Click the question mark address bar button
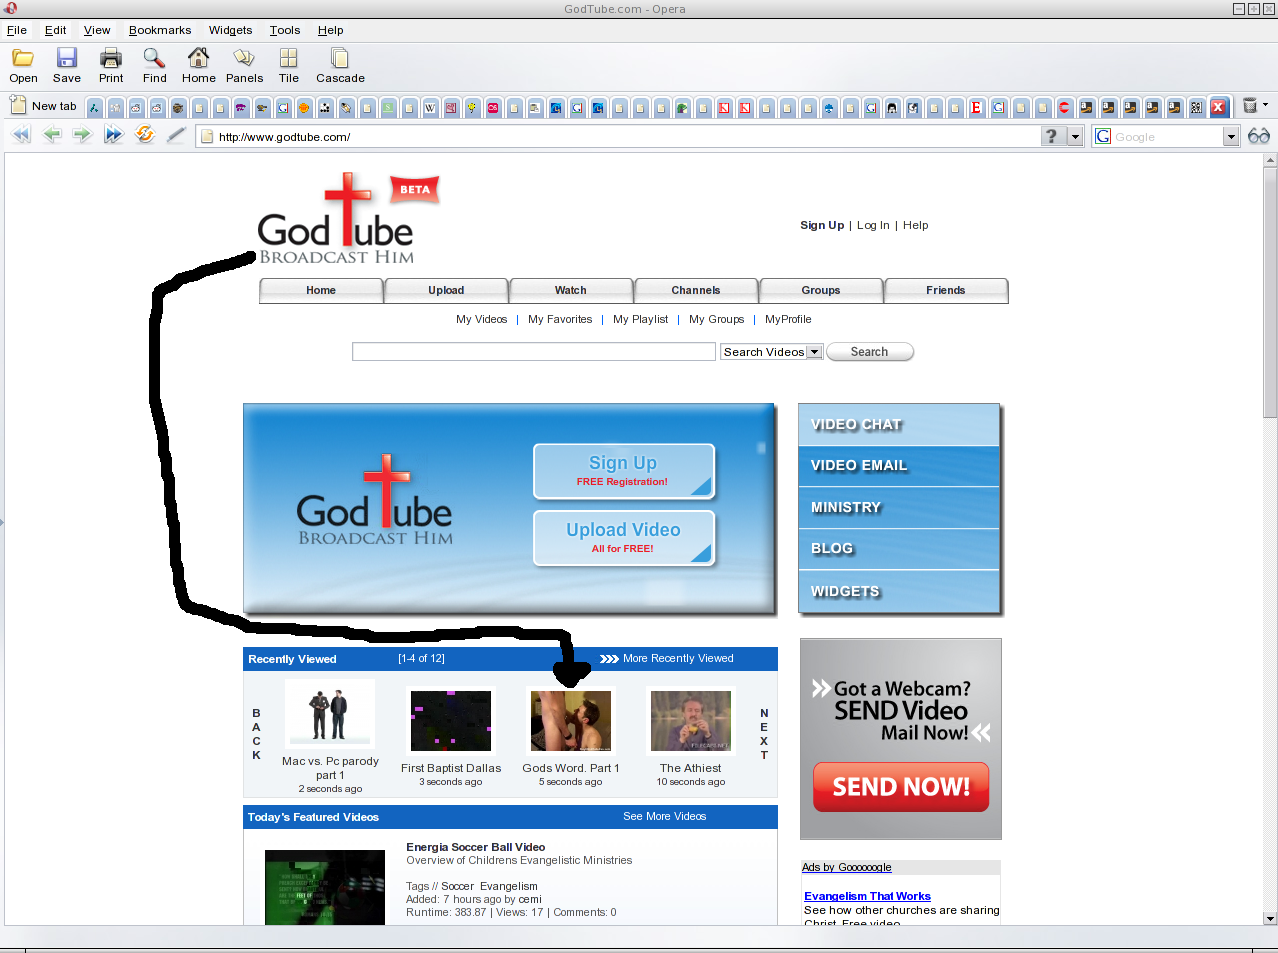This screenshot has height=953, width=1278. tap(1052, 136)
